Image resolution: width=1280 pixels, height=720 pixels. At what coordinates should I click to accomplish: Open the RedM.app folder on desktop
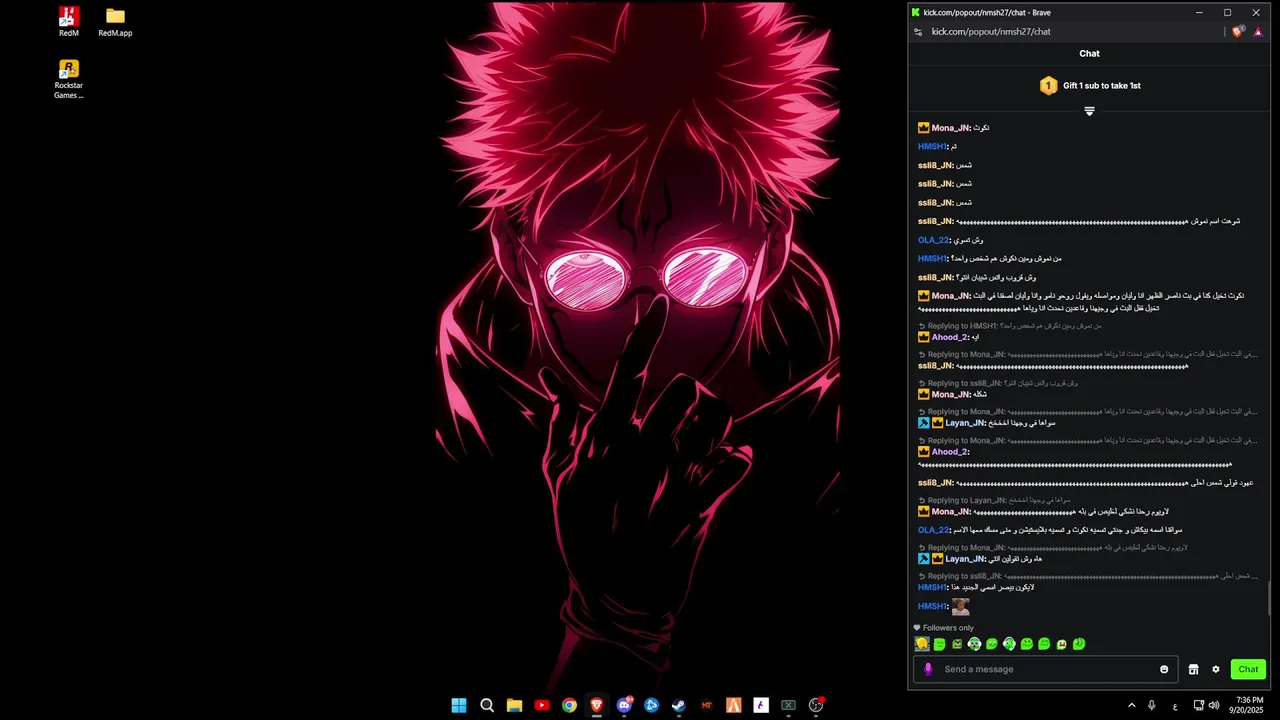(115, 21)
